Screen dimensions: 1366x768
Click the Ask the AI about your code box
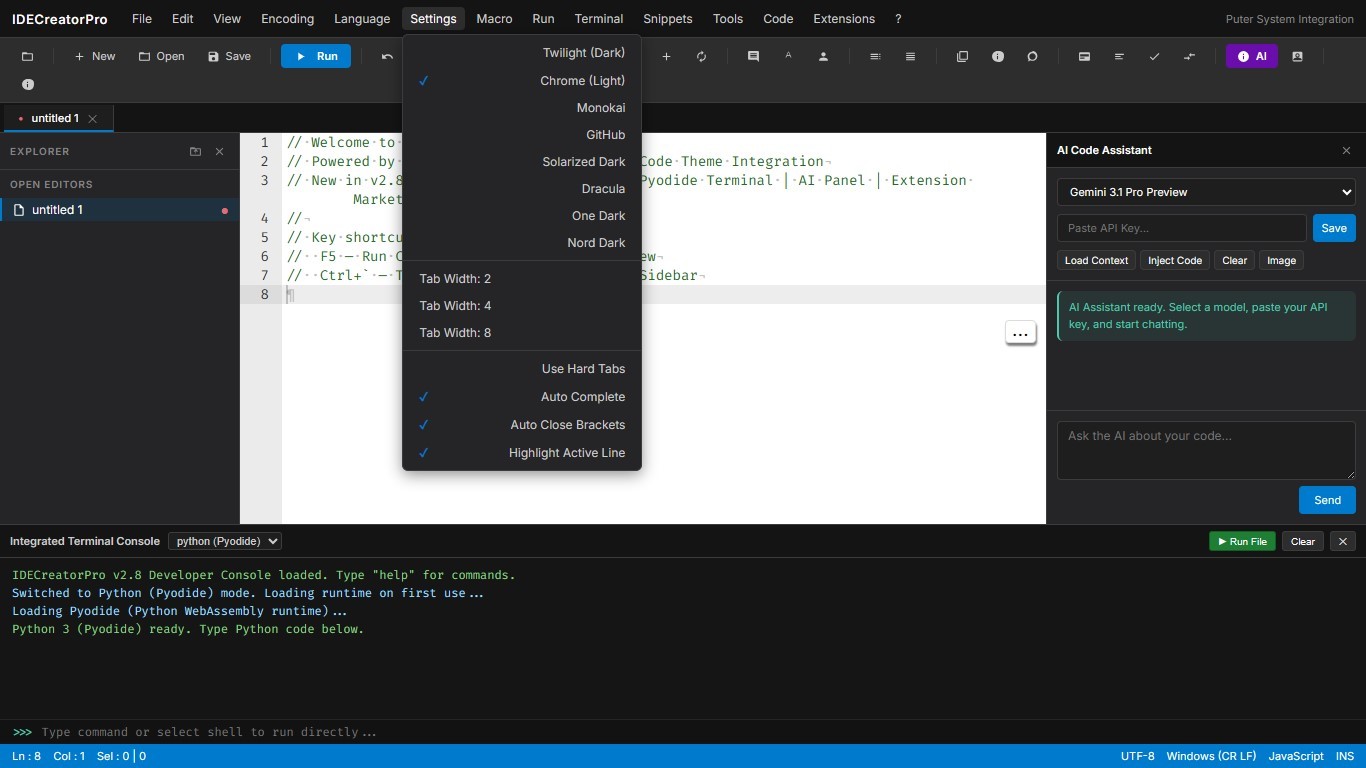coord(1206,450)
